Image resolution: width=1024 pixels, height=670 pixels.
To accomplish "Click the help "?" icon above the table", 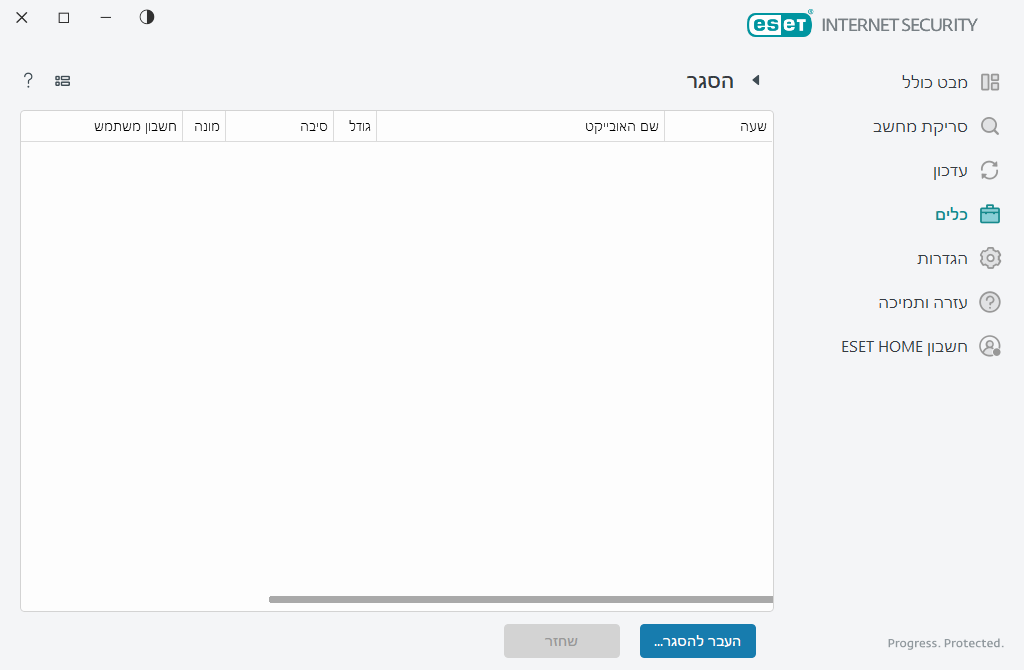I will pos(27,80).
